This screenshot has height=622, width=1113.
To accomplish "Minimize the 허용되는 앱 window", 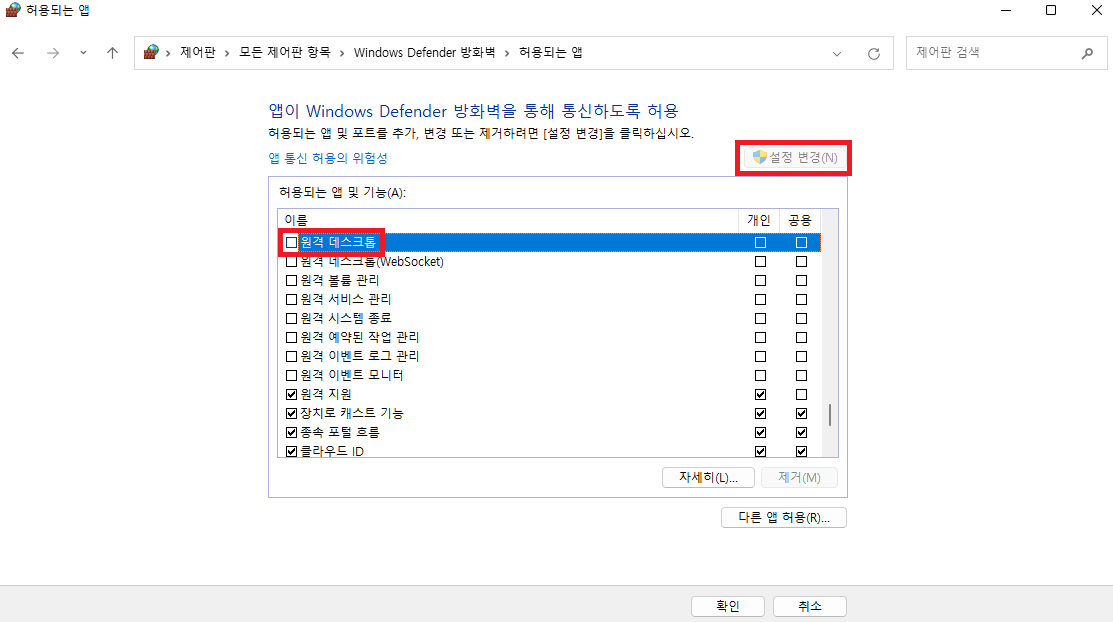I will pos(1006,10).
